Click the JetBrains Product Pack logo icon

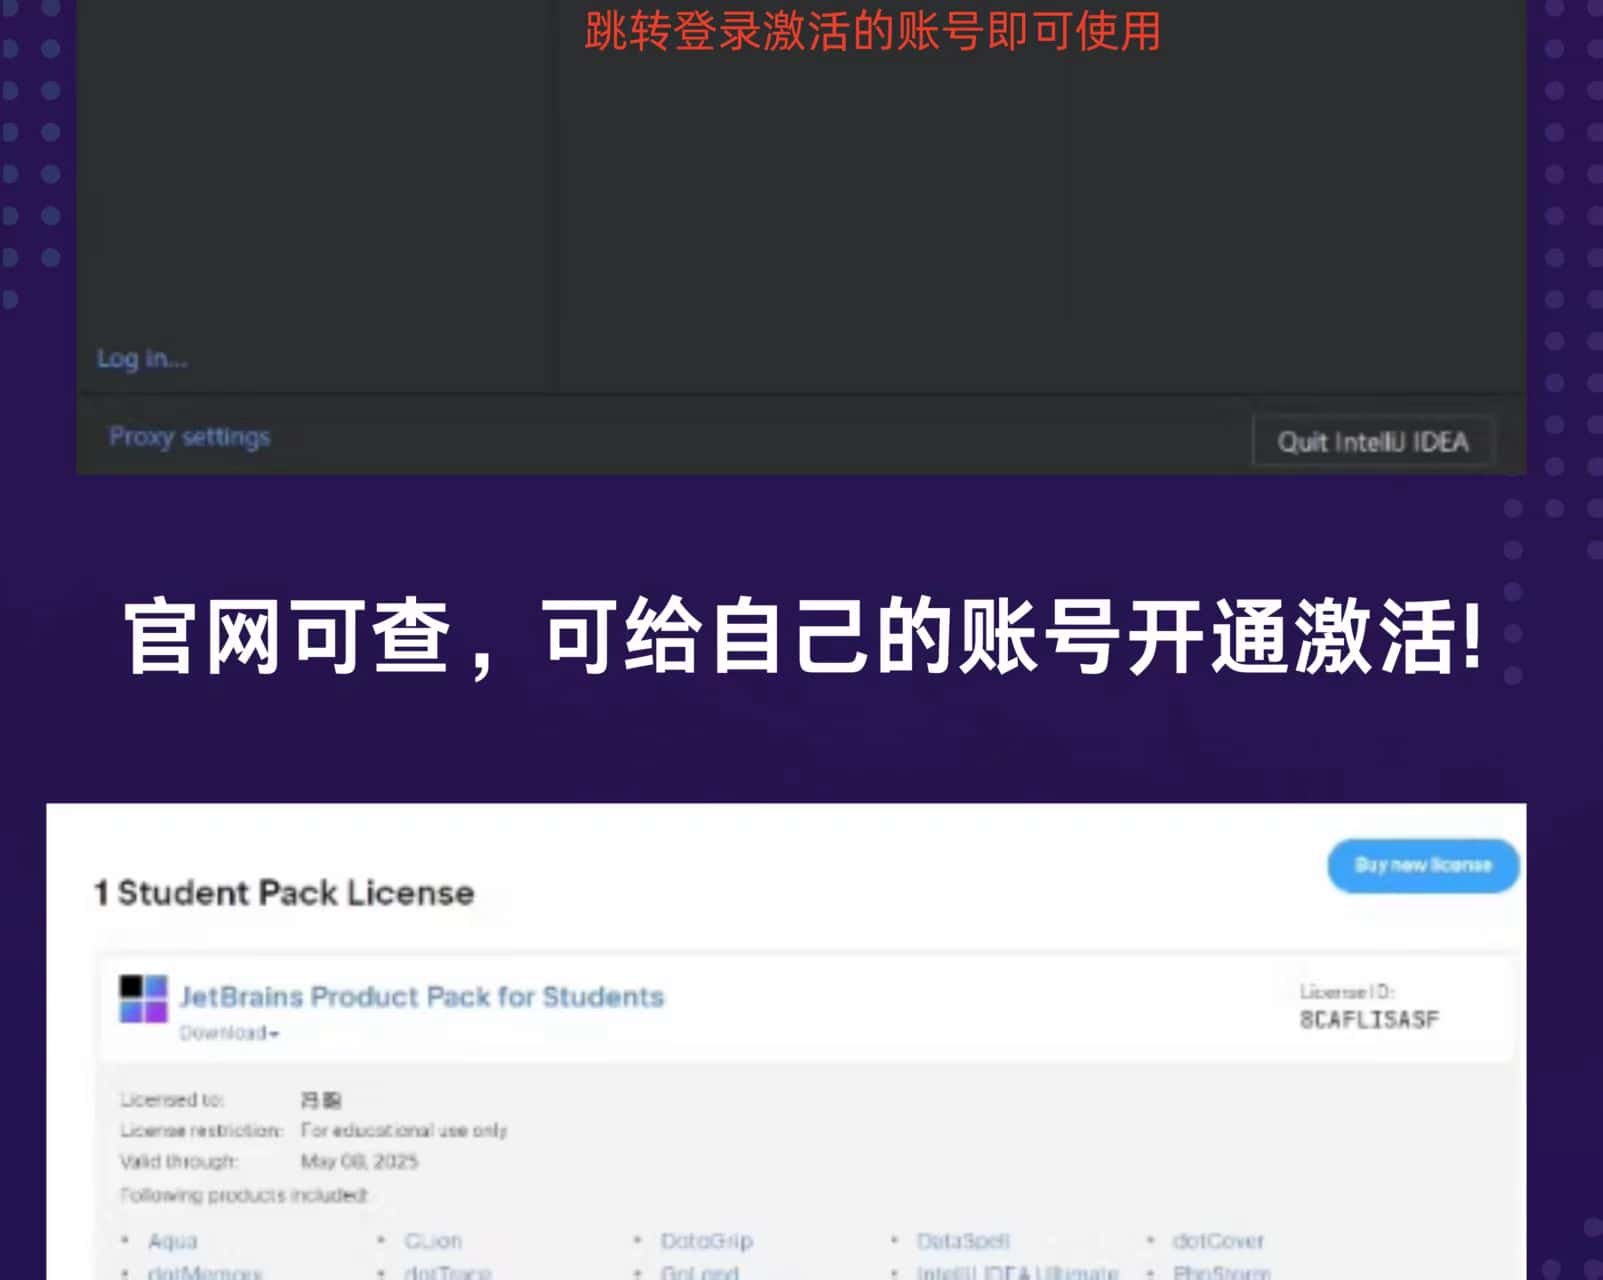click(x=143, y=999)
